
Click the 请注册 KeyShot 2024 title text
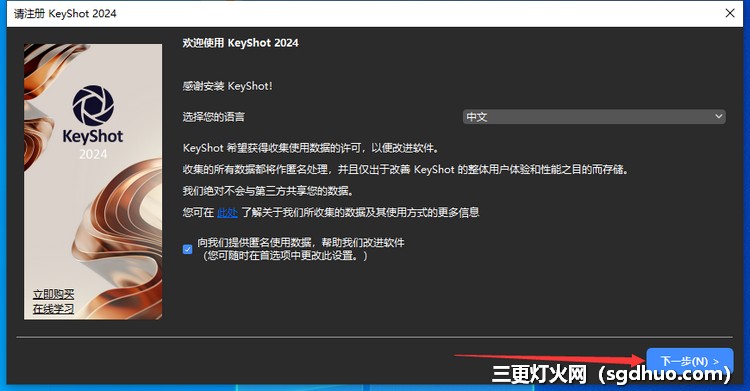pyautogui.click(x=65, y=13)
